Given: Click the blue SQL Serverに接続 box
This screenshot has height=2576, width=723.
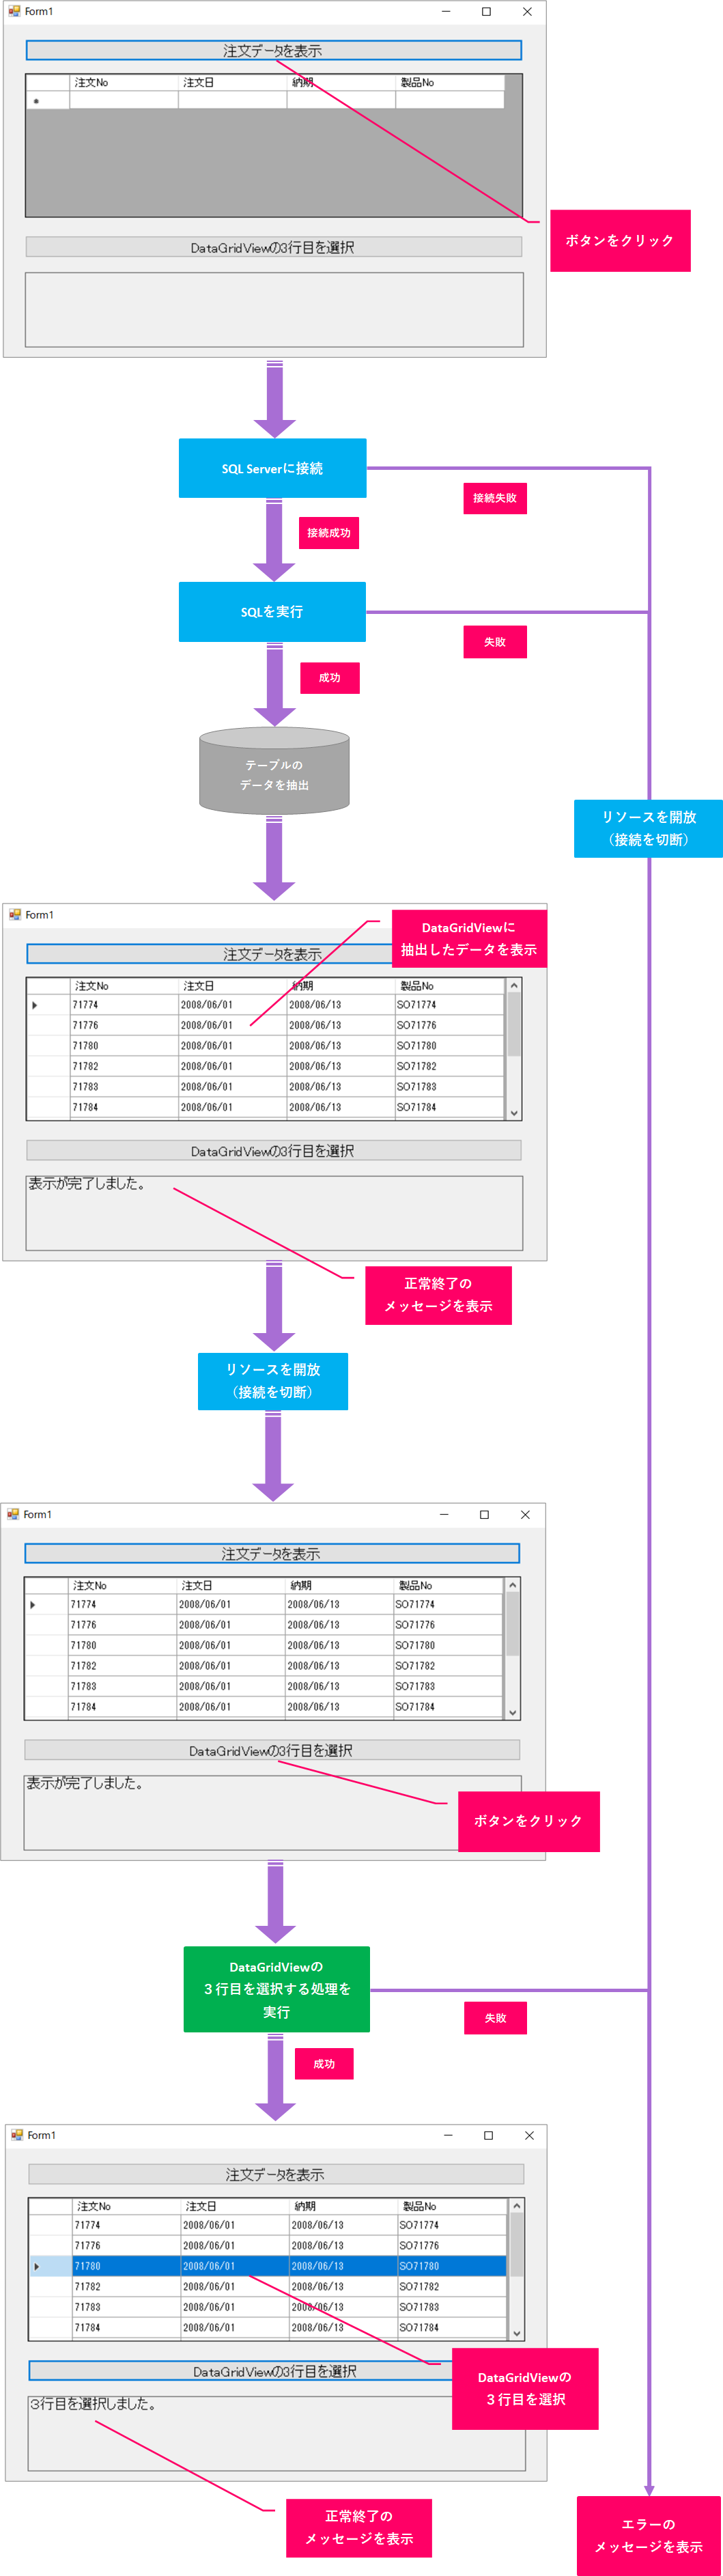Looking at the screenshot, I should pos(272,468).
